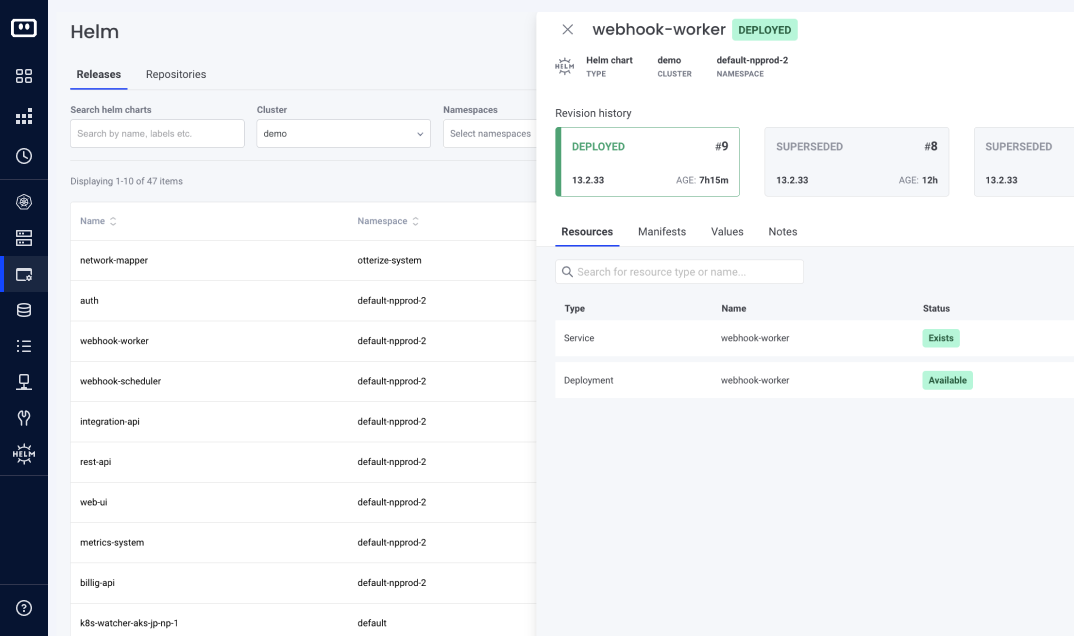This screenshot has height=636, width=1074.
Task: Switch to the Releases tab
Action: pos(99,74)
